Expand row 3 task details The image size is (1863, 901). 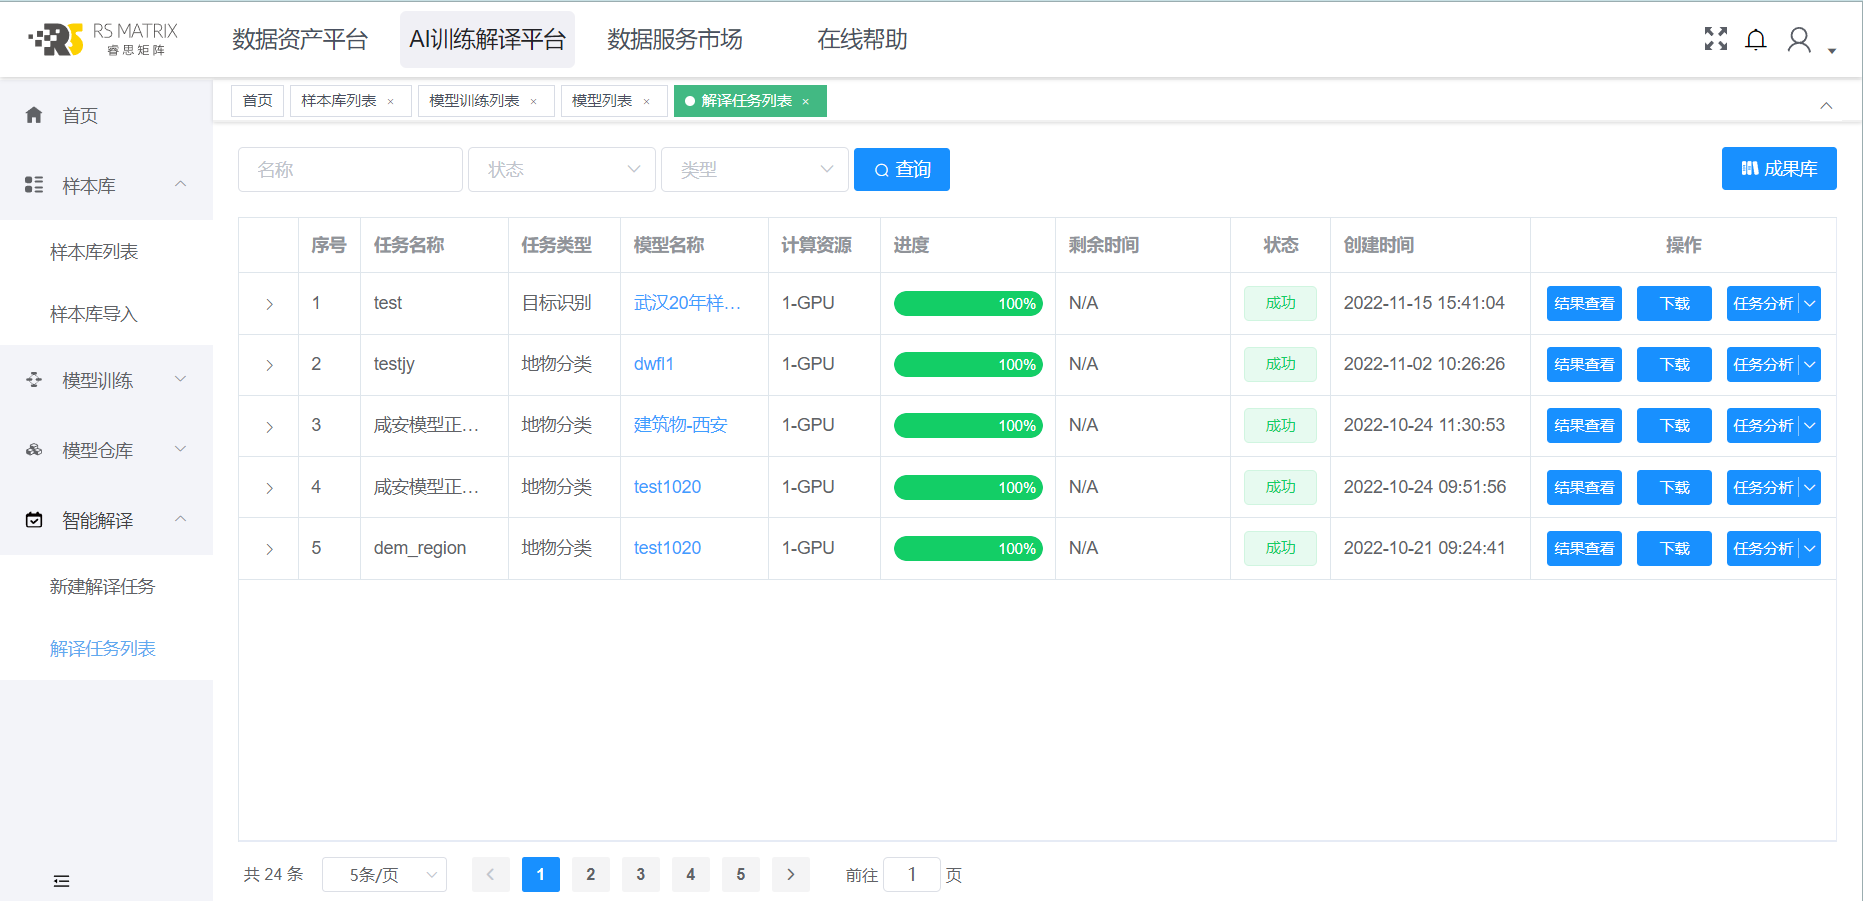[x=269, y=427]
